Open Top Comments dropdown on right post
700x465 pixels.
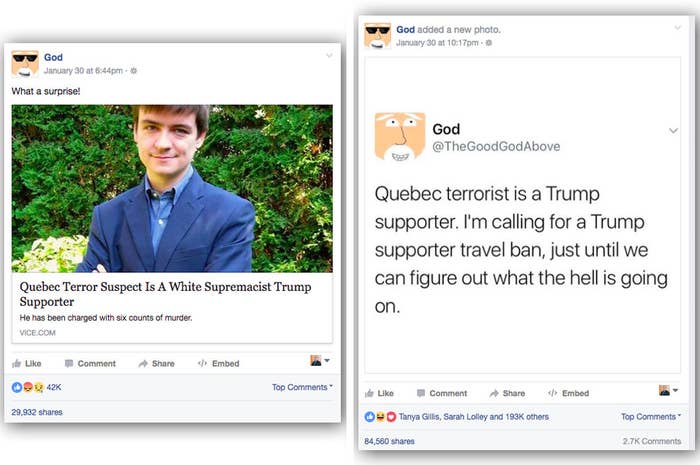651,416
